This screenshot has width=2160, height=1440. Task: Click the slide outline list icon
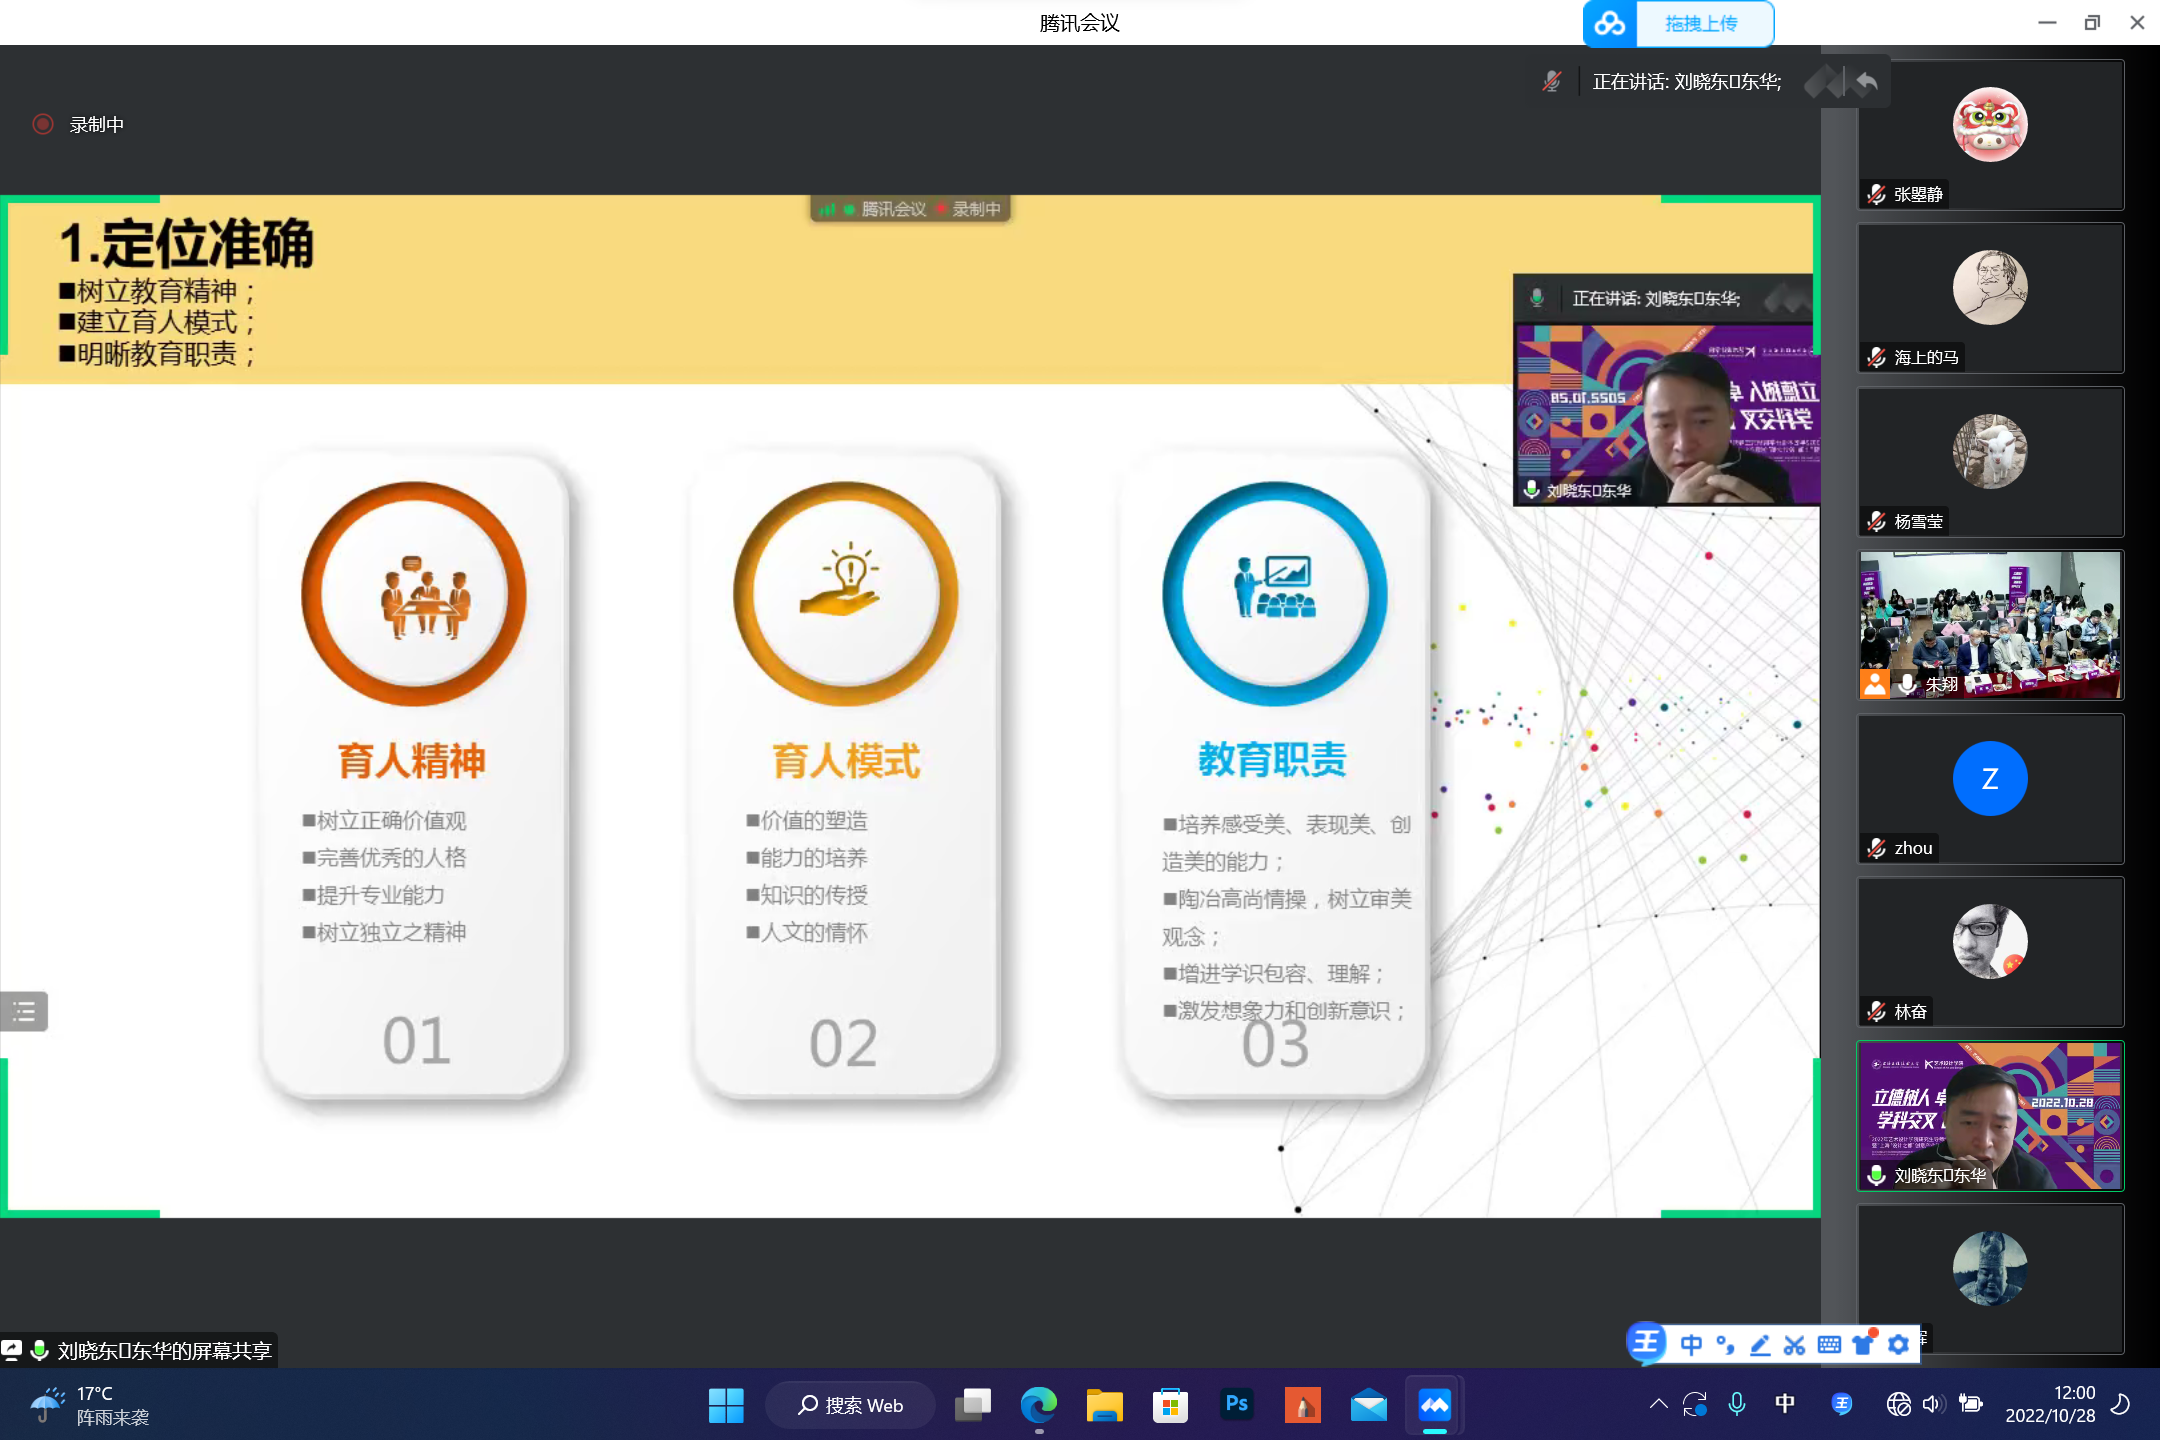(x=24, y=1012)
